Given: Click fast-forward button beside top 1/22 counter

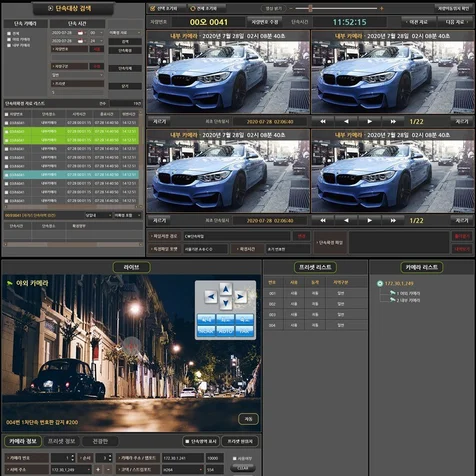Looking at the screenshot, I should point(393,122).
